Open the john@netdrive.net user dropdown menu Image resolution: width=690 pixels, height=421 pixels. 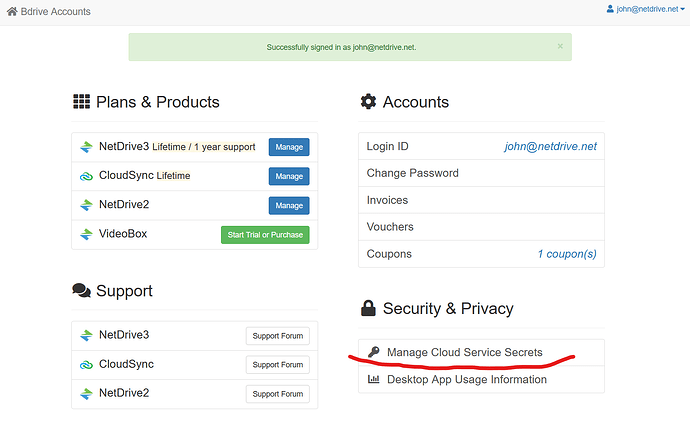pos(645,10)
